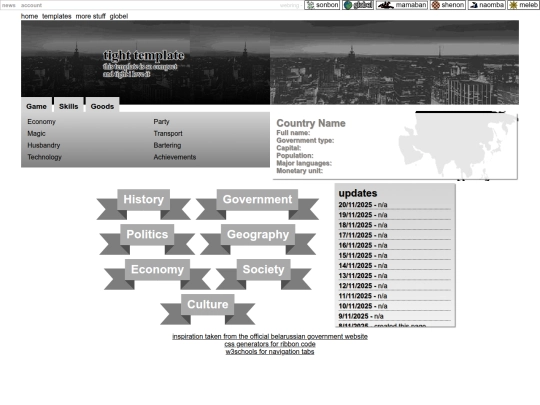Open the sonbon webring badge

click(322, 5)
